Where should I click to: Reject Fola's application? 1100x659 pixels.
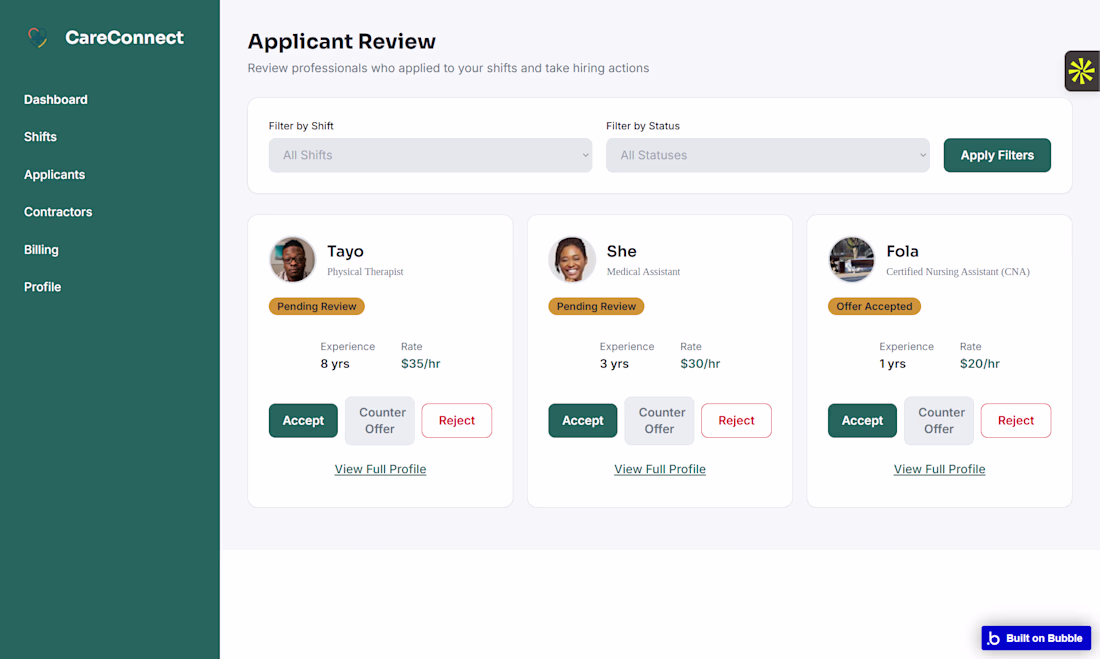pos(1016,420)
